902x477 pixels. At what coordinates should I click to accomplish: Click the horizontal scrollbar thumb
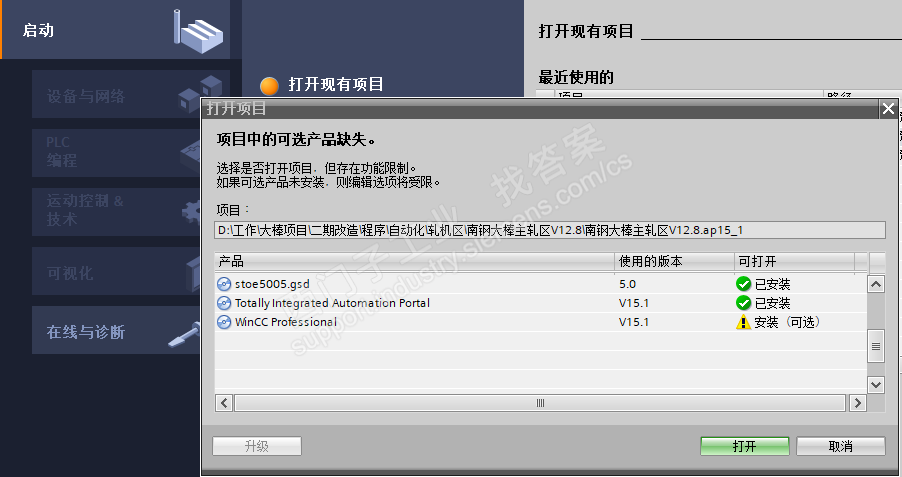tap(540, 403)
